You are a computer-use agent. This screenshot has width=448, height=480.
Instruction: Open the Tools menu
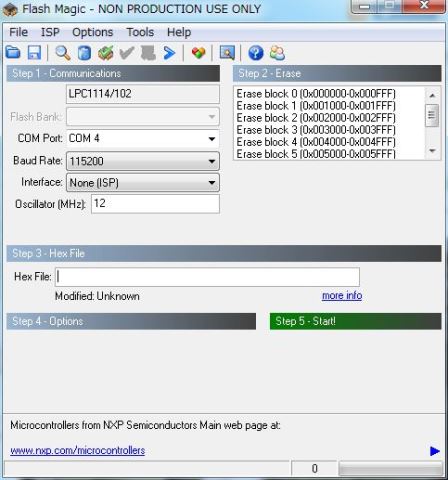[140, 32]
